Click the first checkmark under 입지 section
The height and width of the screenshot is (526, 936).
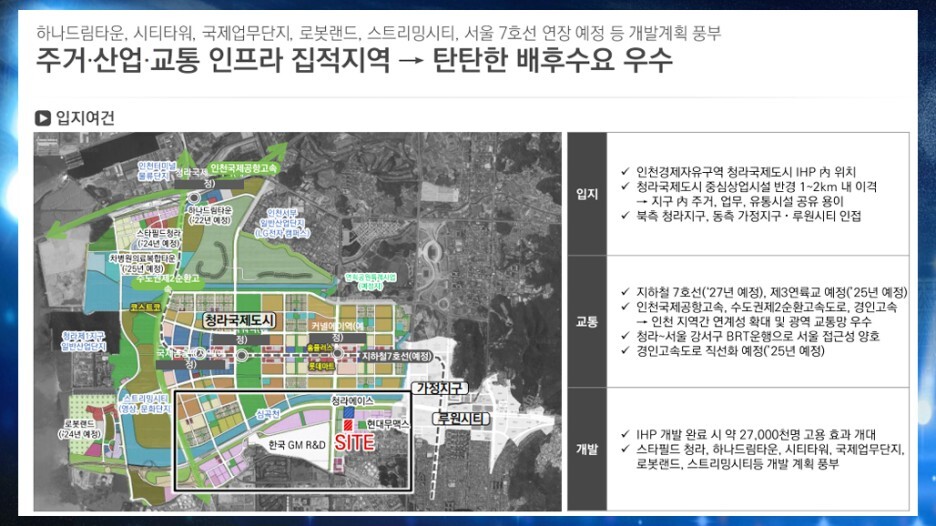tap(625, 172)
